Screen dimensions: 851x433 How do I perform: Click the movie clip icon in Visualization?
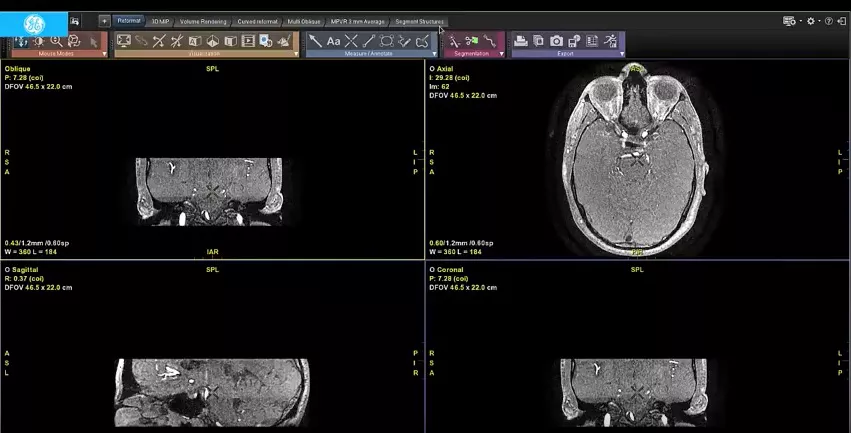[248, 41]
